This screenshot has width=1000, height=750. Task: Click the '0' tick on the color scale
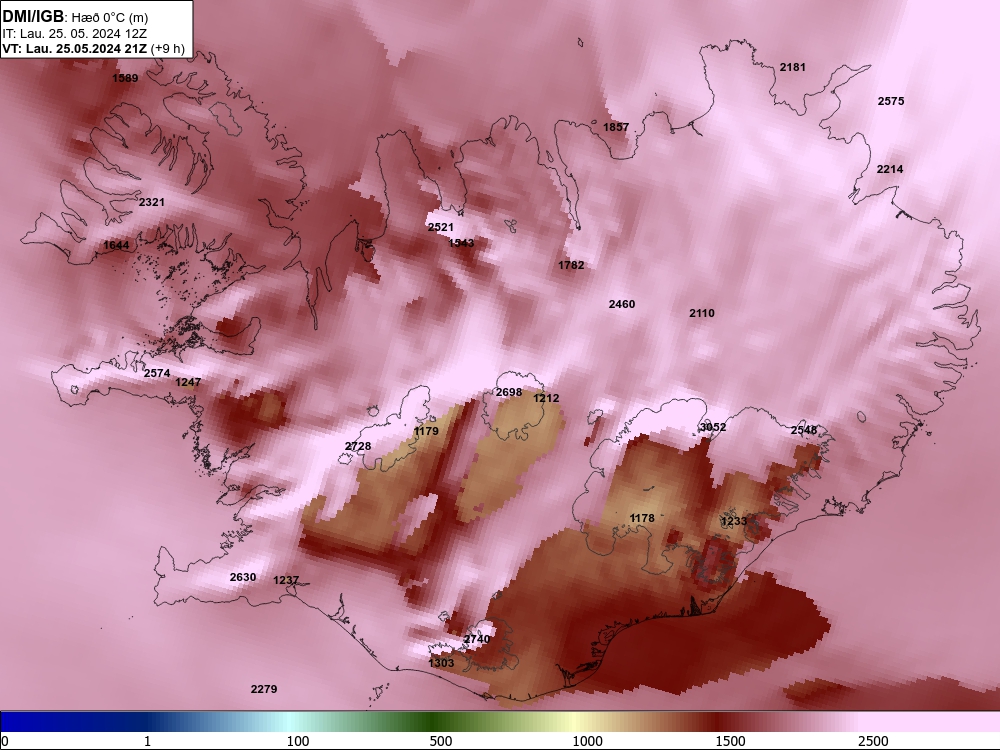pyautogui.click(x=5, y=741)
